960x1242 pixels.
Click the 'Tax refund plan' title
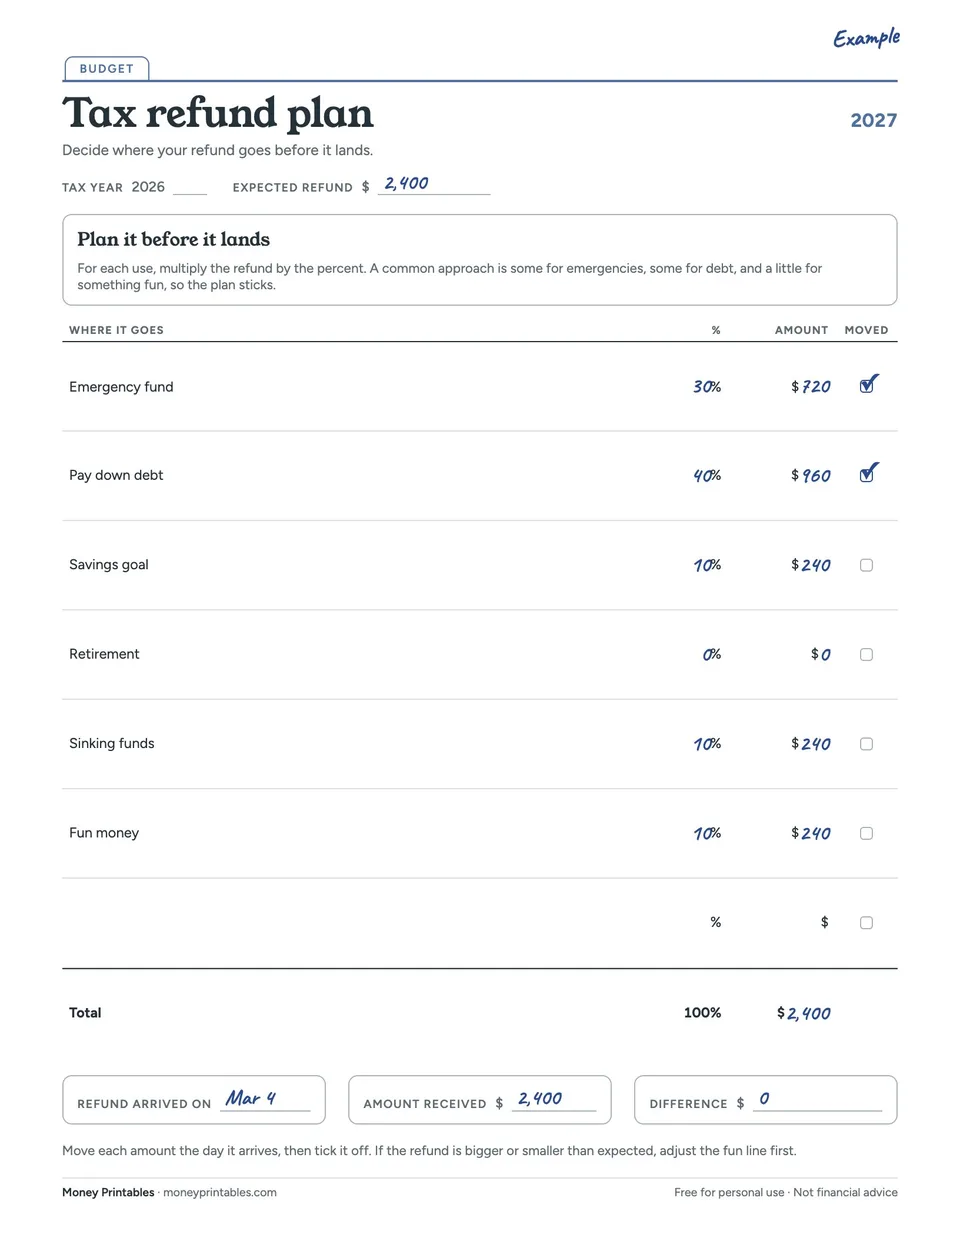[218, 114]
